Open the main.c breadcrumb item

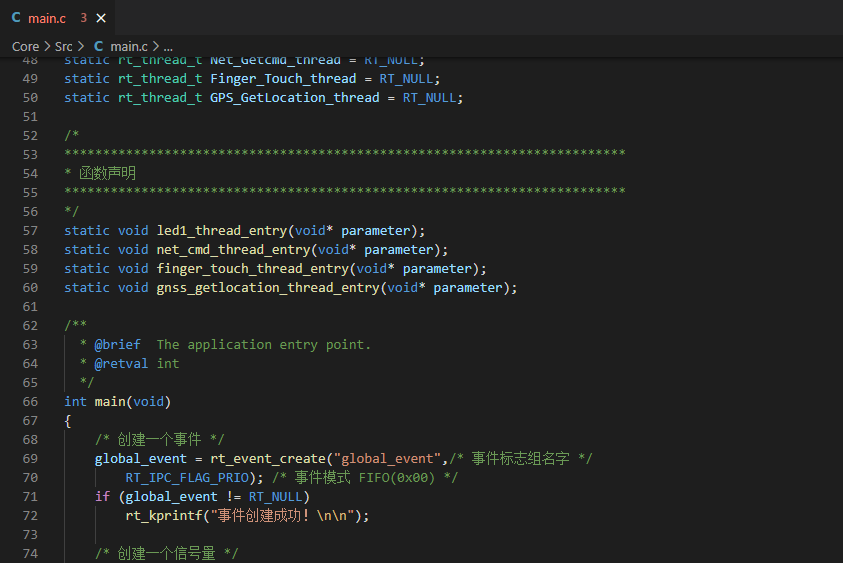click(x=129, y=47)
